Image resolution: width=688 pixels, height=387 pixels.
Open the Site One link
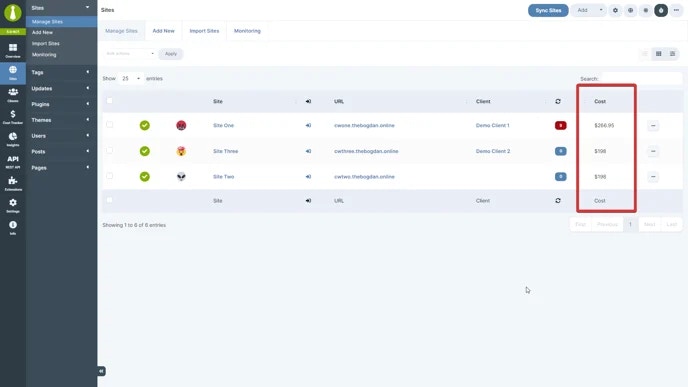pos(223,125)
